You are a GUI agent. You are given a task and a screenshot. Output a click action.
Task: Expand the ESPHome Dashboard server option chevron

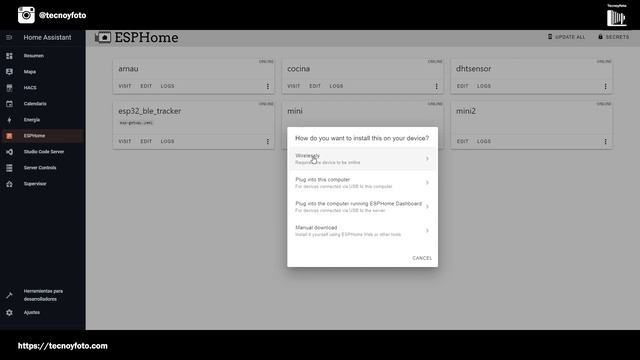tap(427, 207)
